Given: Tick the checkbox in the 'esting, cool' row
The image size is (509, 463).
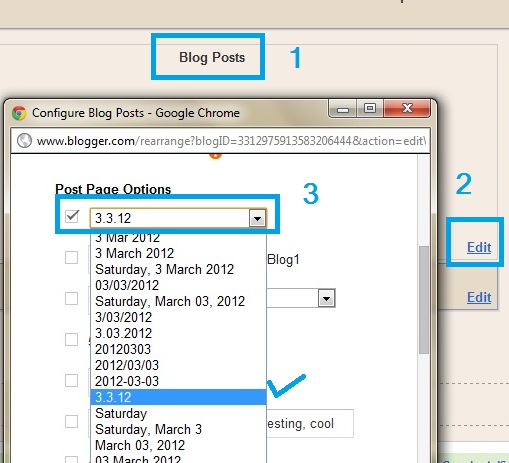Looking at the screenshot, I should pos(71,421).
